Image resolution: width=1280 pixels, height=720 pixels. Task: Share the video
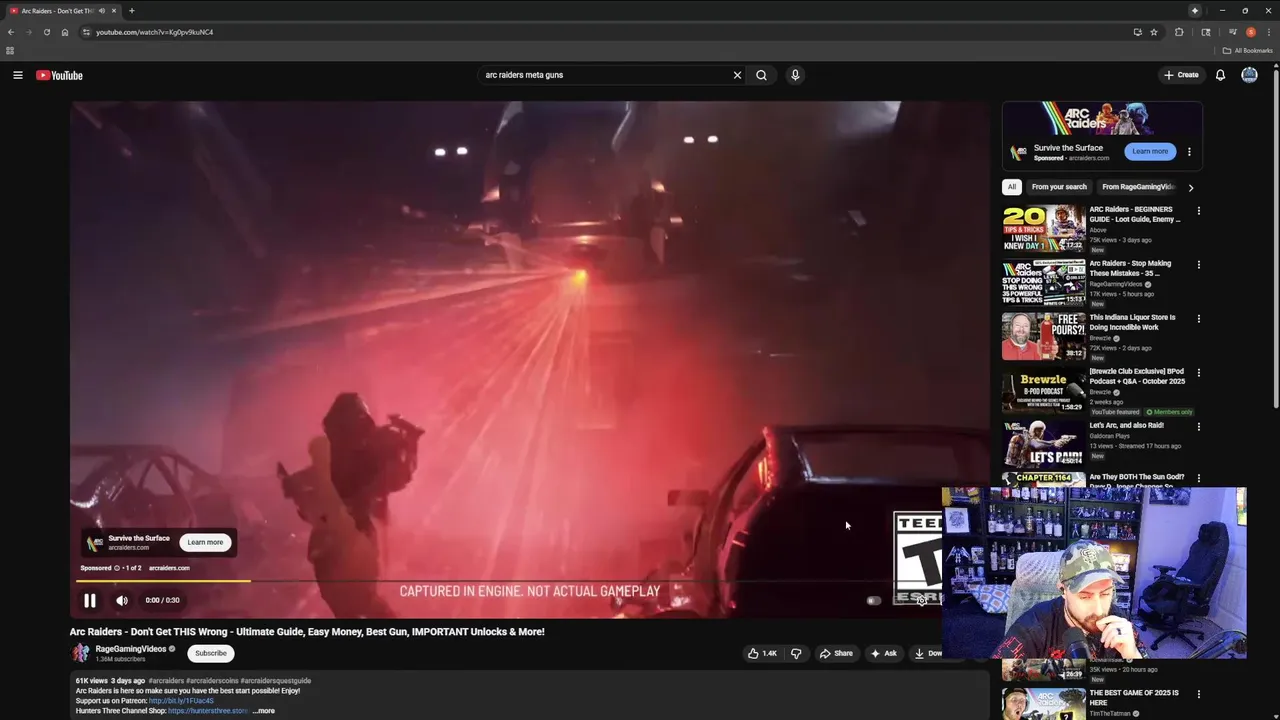tap(836, 653)
